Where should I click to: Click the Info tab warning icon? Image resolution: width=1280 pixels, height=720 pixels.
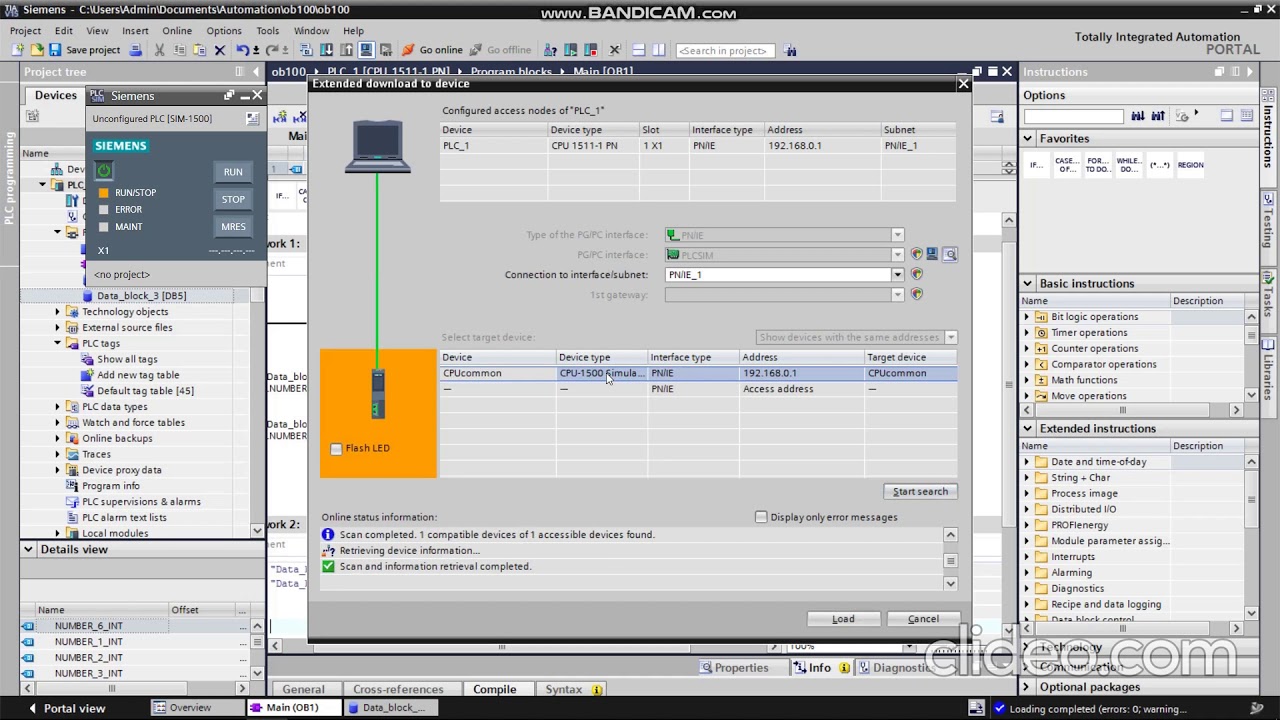[845, 668]
